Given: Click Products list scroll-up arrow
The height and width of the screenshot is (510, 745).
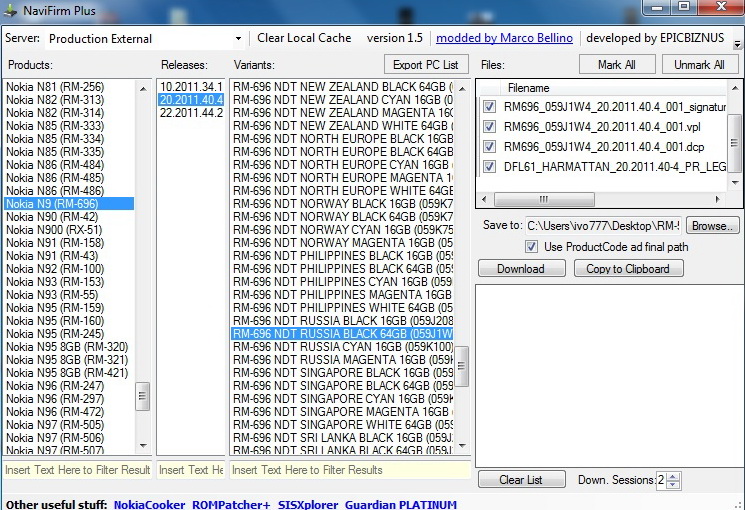Looking at the screenshot, I should coord(143,89).
